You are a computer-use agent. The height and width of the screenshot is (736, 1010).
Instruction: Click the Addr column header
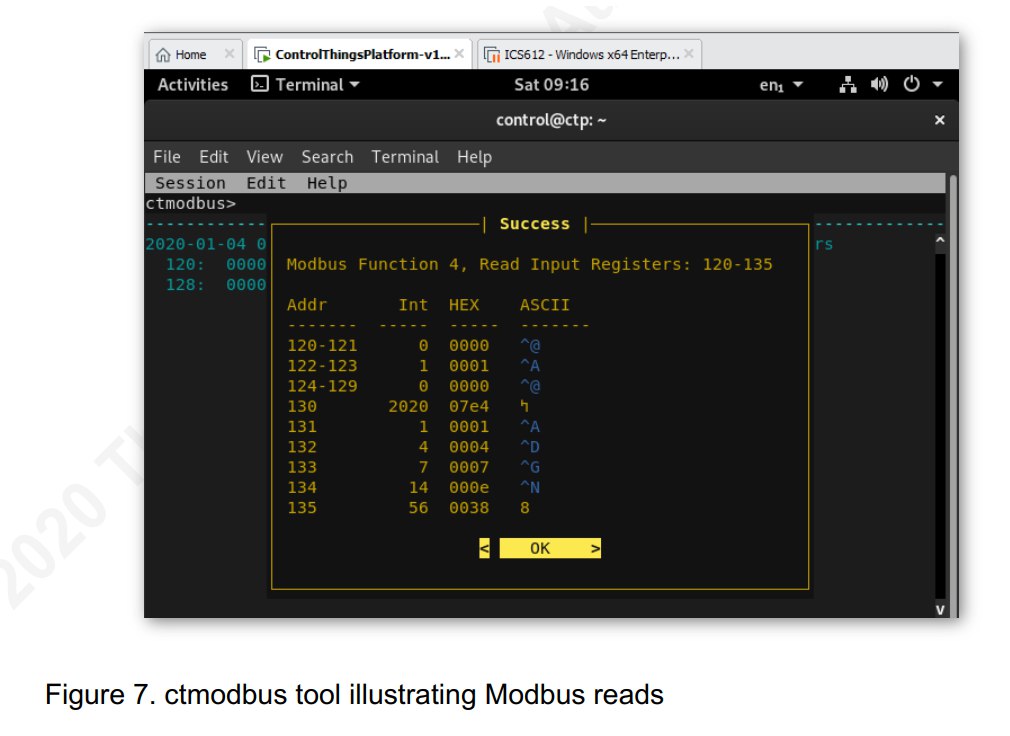click(307, 305)
